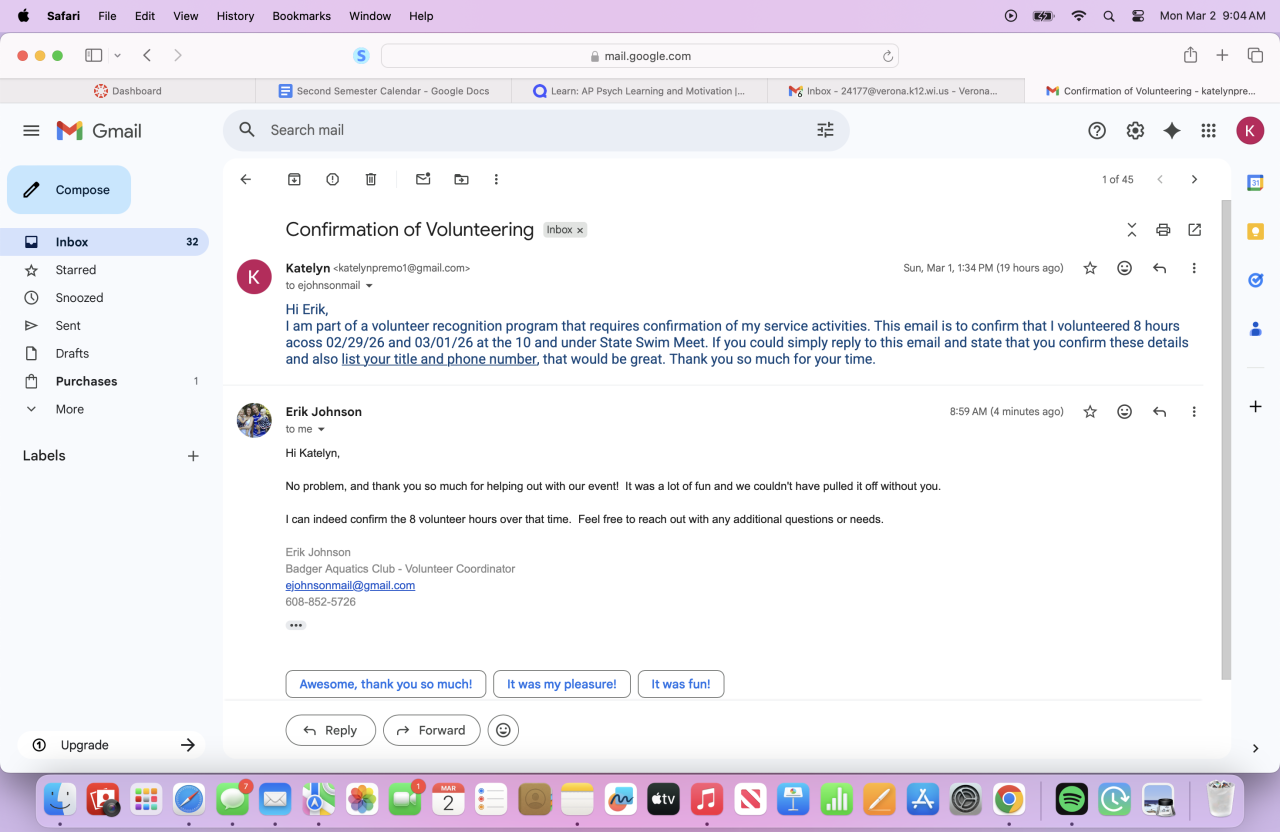Go to the older conversation arrow

[1194, 179]
